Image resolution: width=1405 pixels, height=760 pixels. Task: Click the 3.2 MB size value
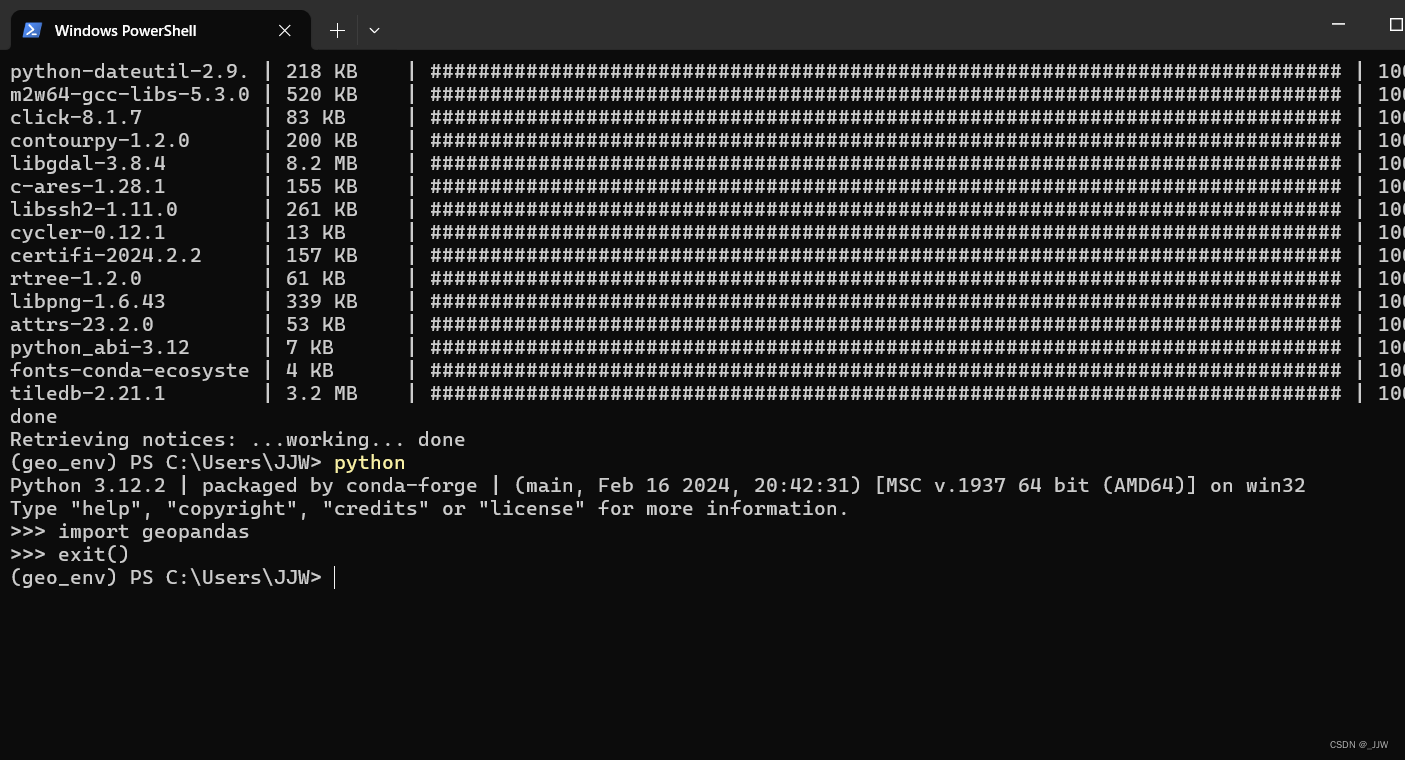[x=322, y=393]
